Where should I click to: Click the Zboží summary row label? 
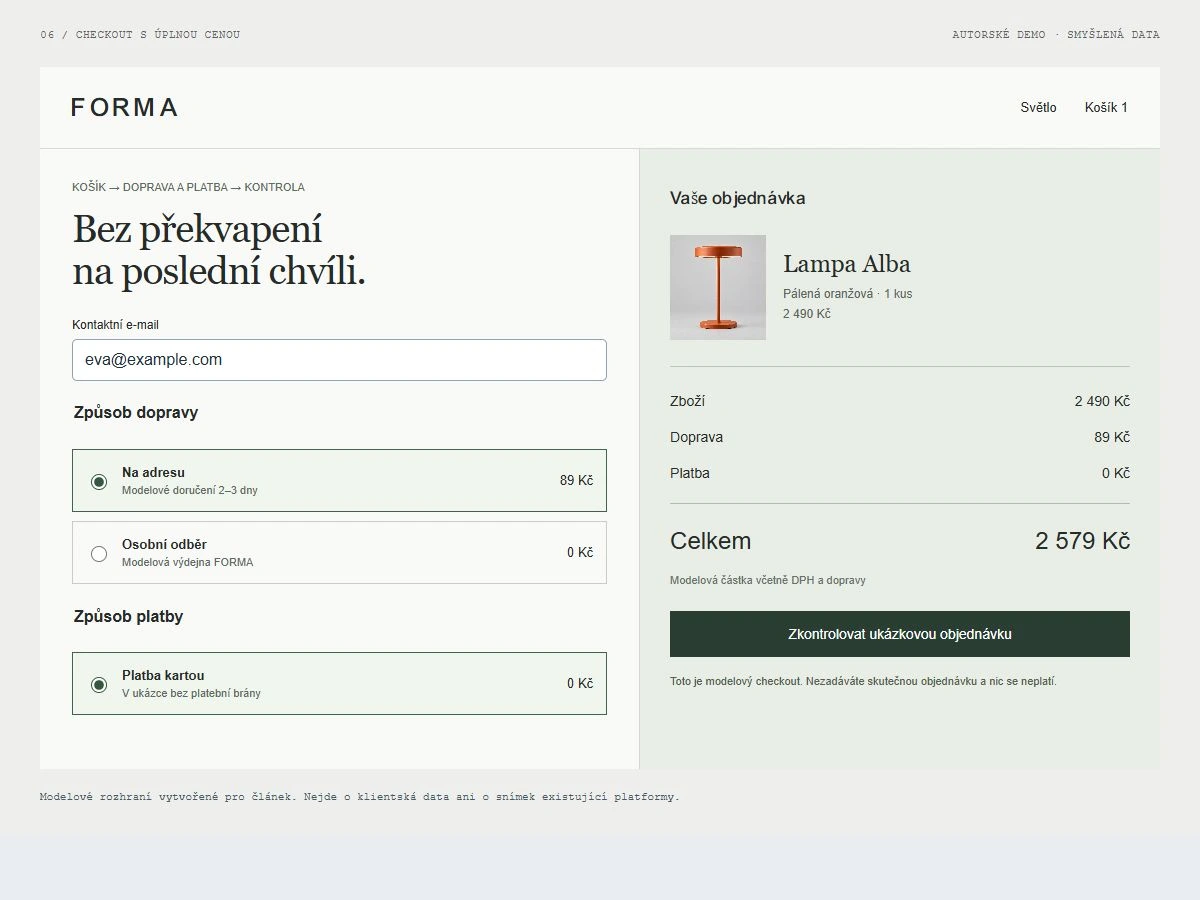tap(688, 401)
